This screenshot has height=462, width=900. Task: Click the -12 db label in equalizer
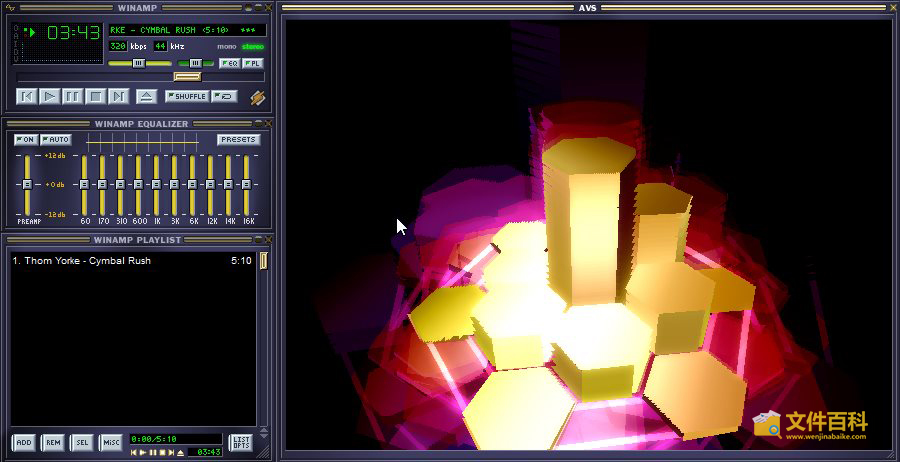pos(54,214)
